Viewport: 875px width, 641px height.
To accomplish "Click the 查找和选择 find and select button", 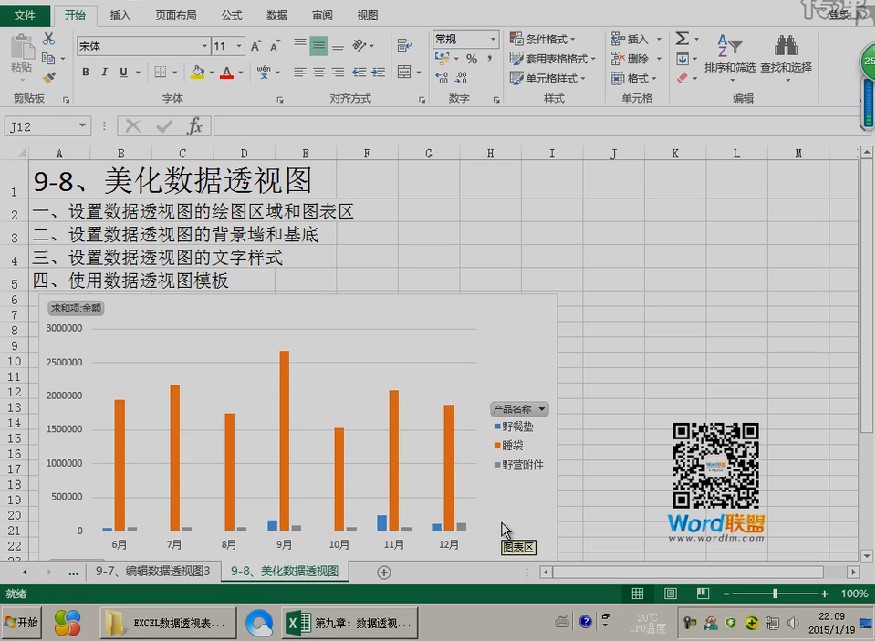I will (x=786, y=59).
